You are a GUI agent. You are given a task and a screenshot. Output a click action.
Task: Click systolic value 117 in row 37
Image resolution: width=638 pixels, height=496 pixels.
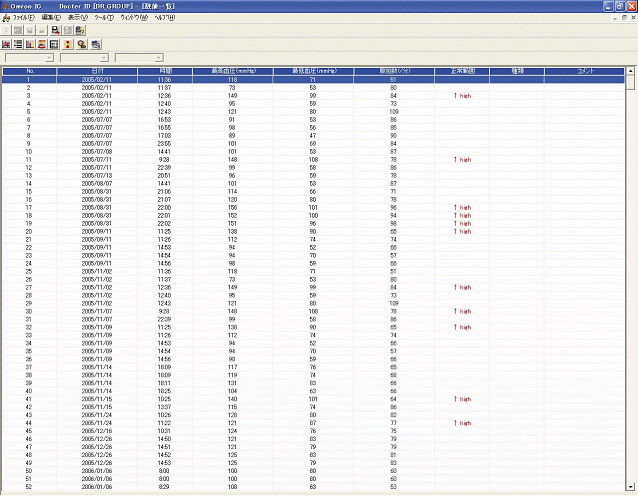232,367
